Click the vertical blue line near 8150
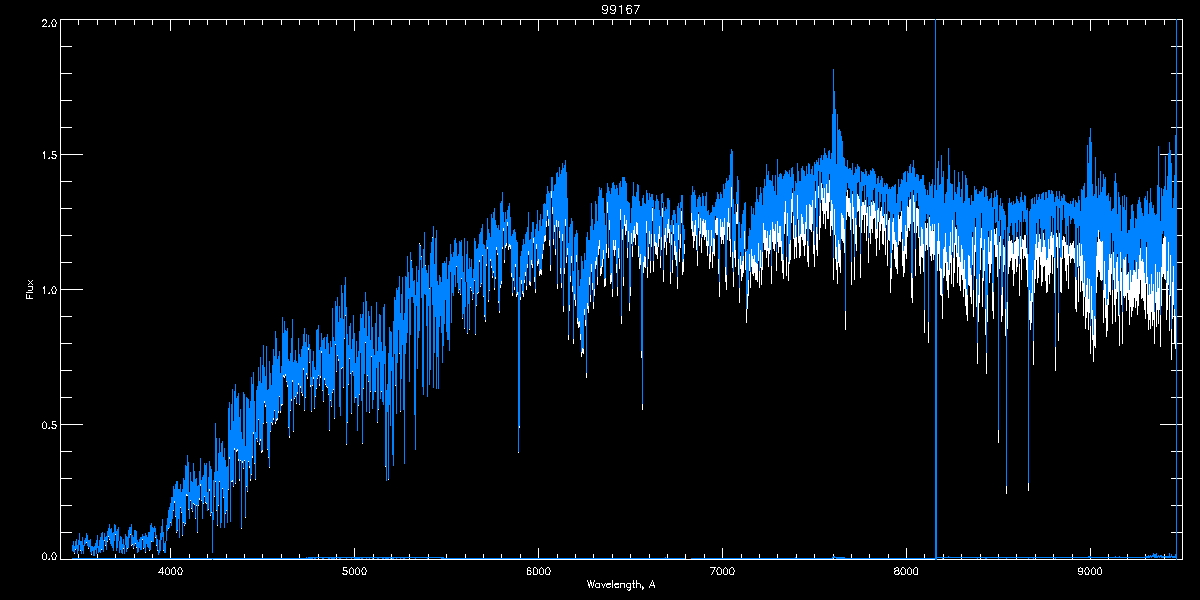Screen dimensions: 1200x600 point(936,290)
